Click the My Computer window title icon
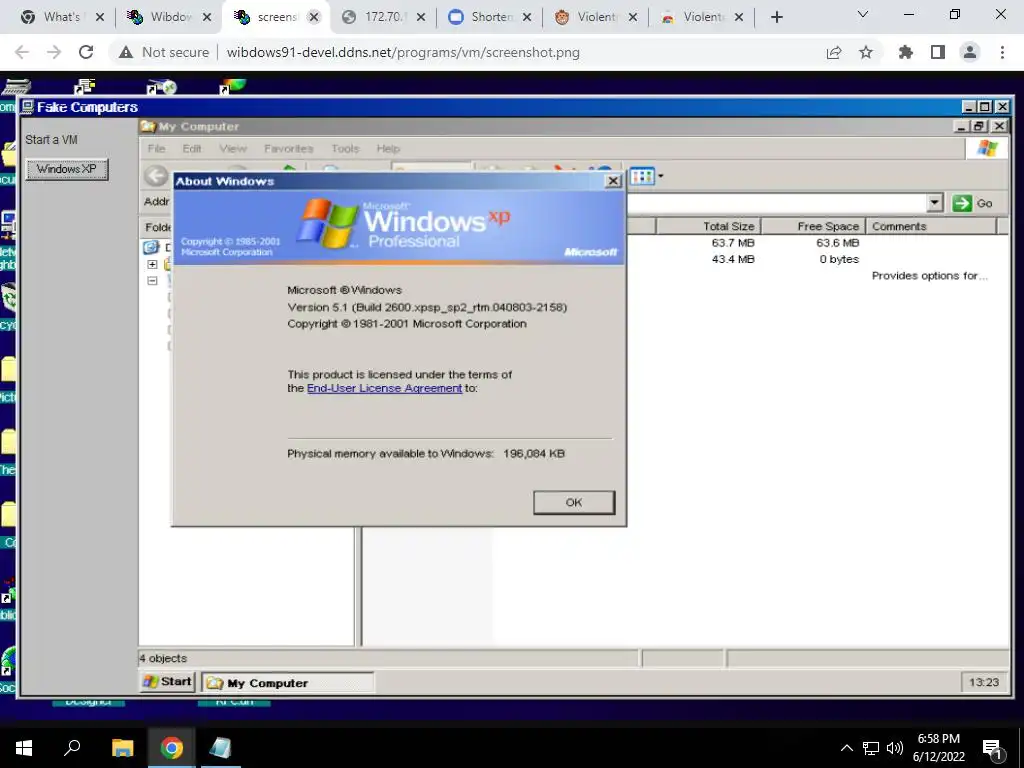The height and width of the screenshot is (768, 1024). click(148, 127)
